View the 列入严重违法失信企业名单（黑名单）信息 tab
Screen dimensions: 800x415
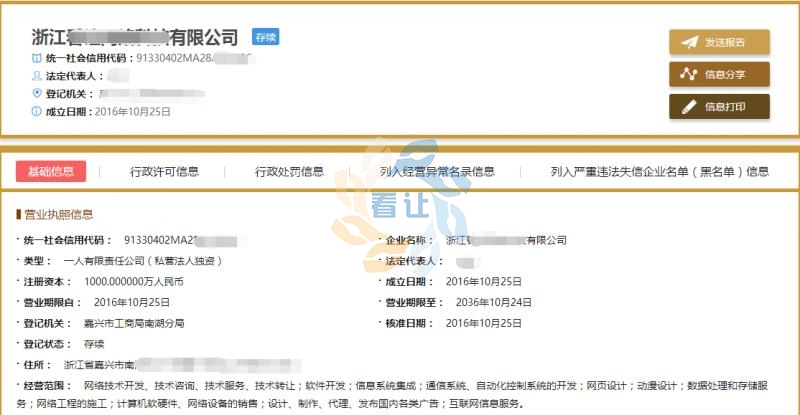coord(659,171)
